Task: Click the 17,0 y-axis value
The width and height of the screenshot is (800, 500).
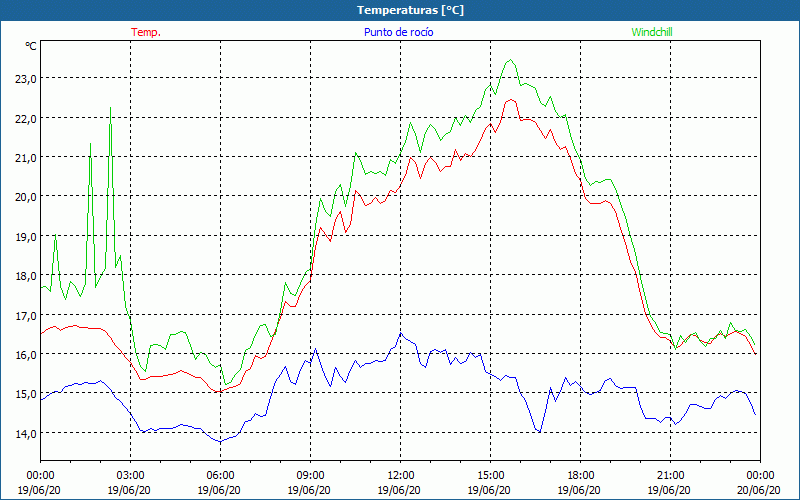Action: 26,316
